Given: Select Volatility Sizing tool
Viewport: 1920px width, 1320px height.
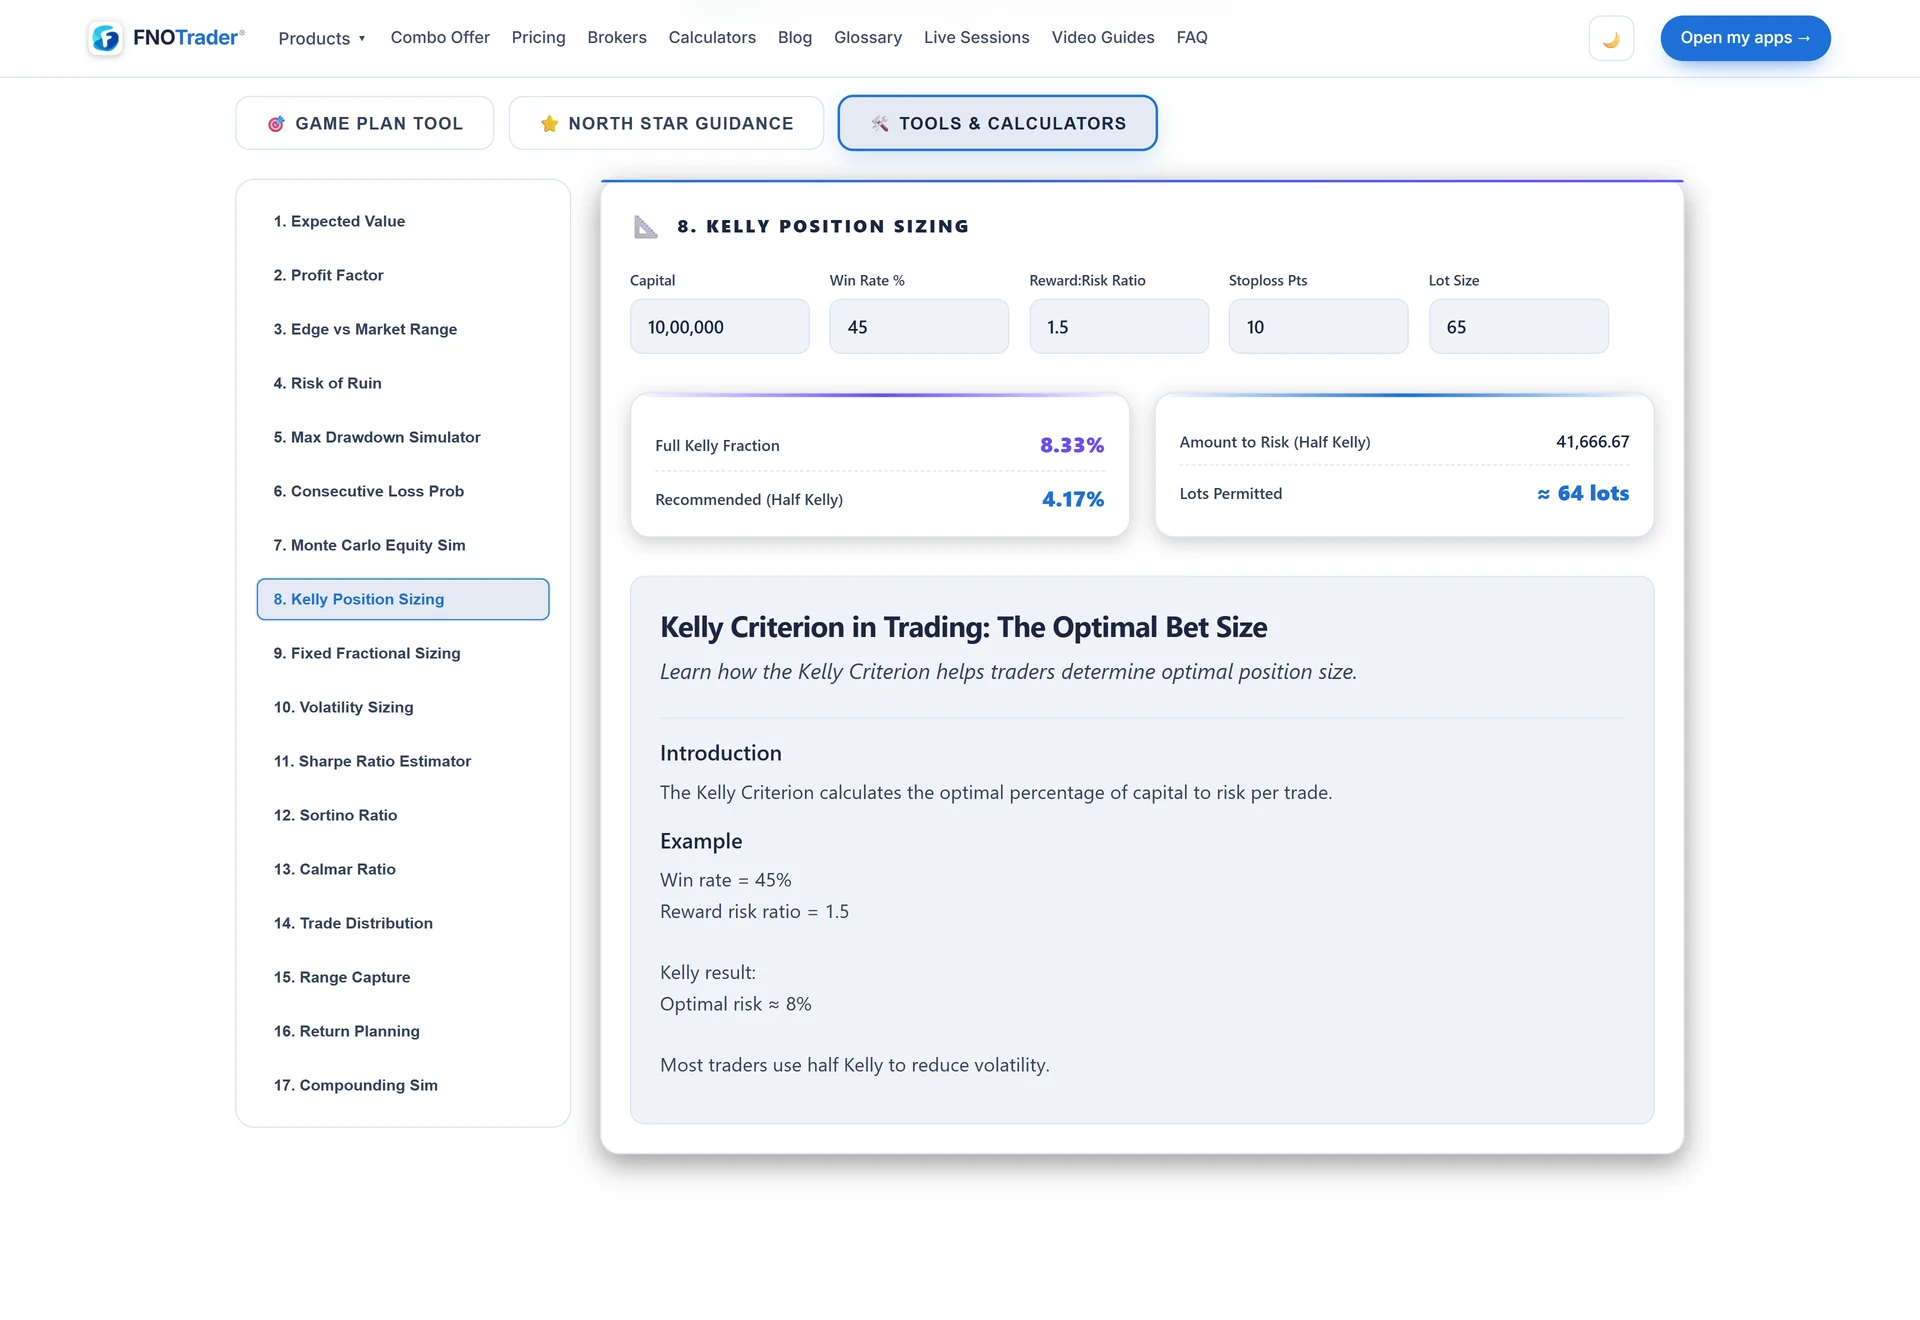Looking at the screenshot, I should [403, 707].
